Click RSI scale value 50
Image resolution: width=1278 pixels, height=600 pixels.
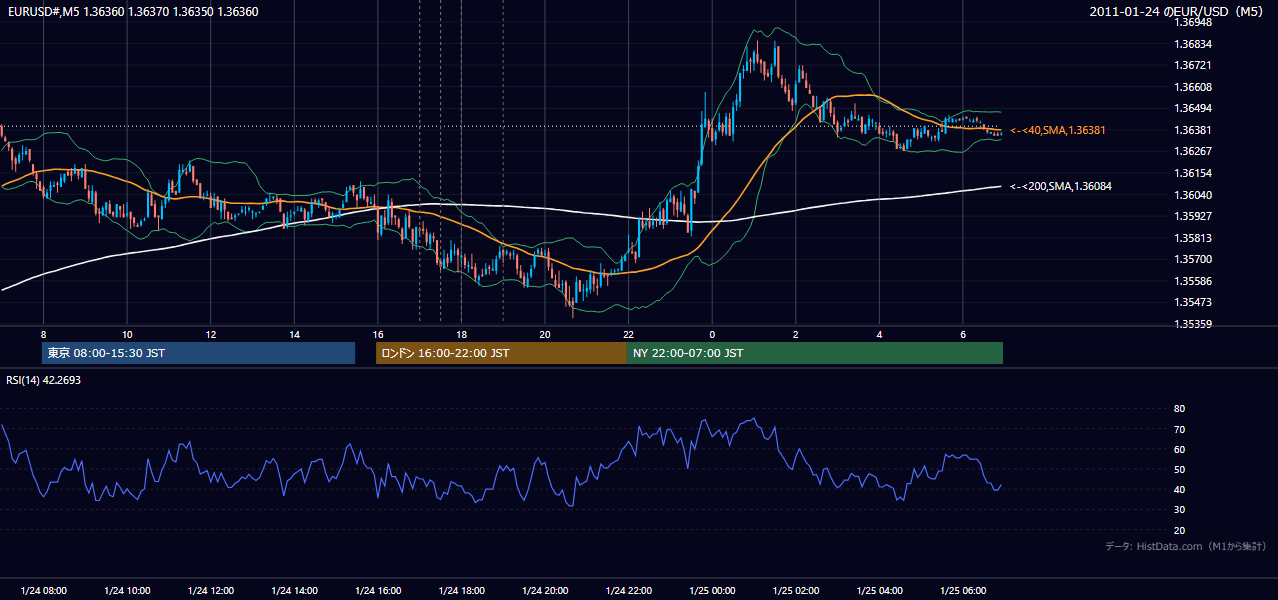click(x=1180, y=469)
